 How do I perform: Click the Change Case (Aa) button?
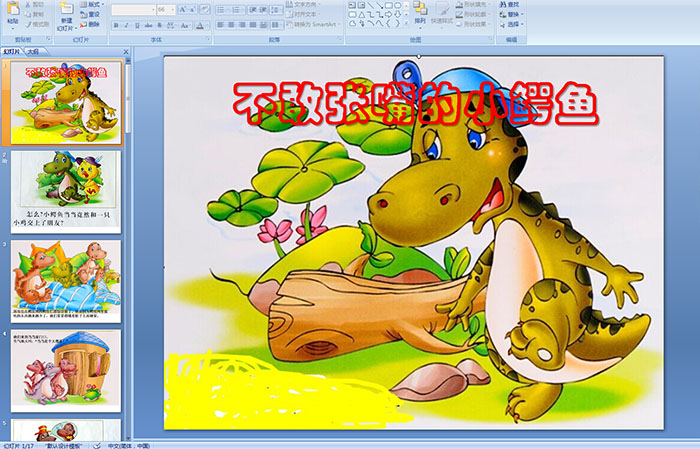(x=185, y=25)
